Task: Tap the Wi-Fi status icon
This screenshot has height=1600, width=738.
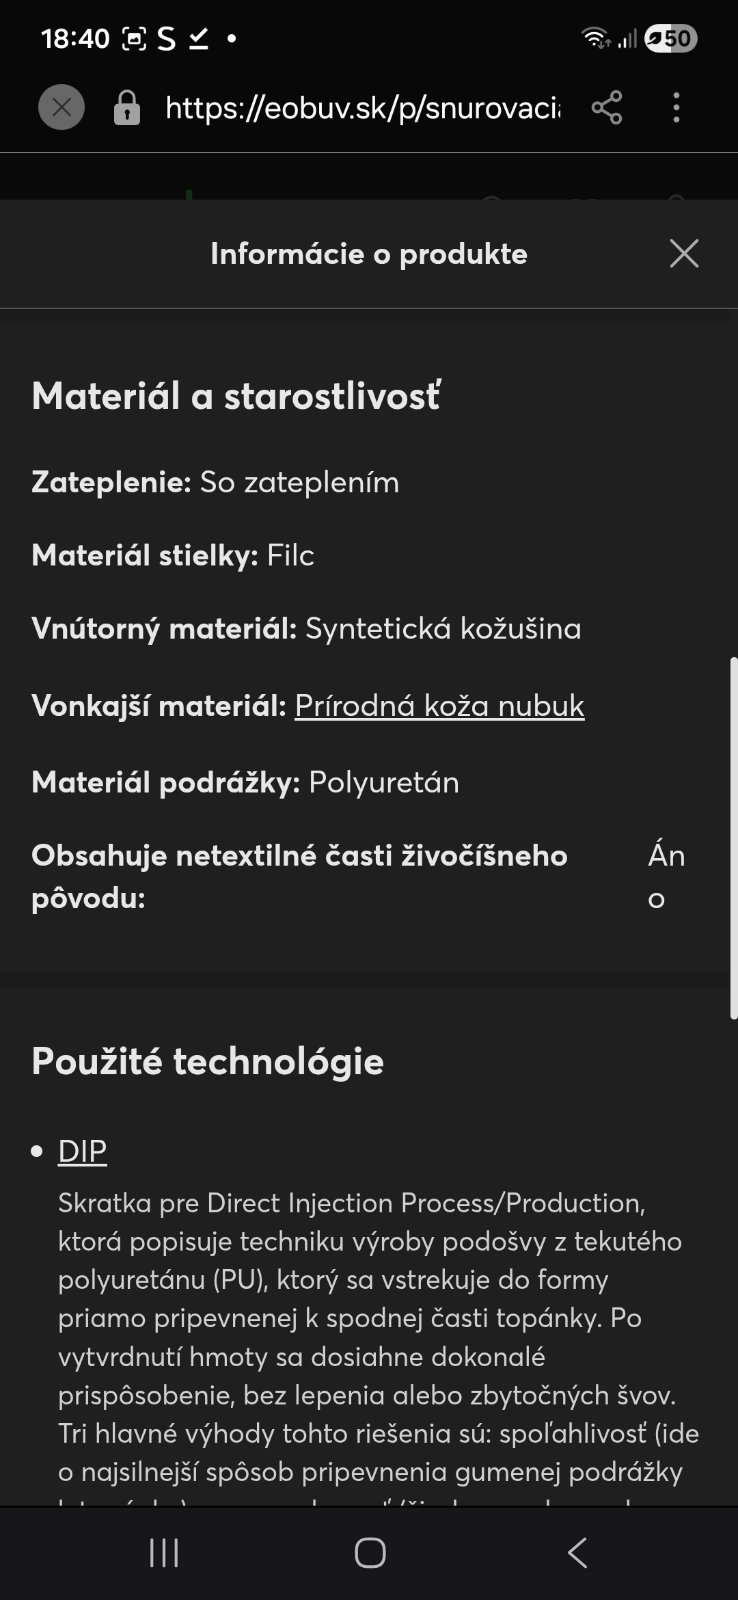Action: pos(595,38)
